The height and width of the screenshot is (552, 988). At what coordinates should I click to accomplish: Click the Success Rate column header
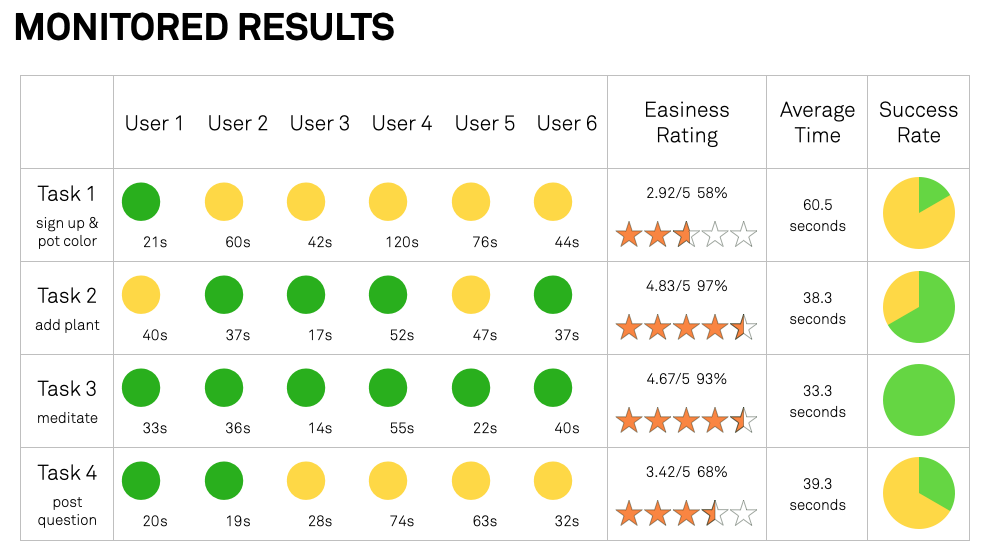point(919,122)
